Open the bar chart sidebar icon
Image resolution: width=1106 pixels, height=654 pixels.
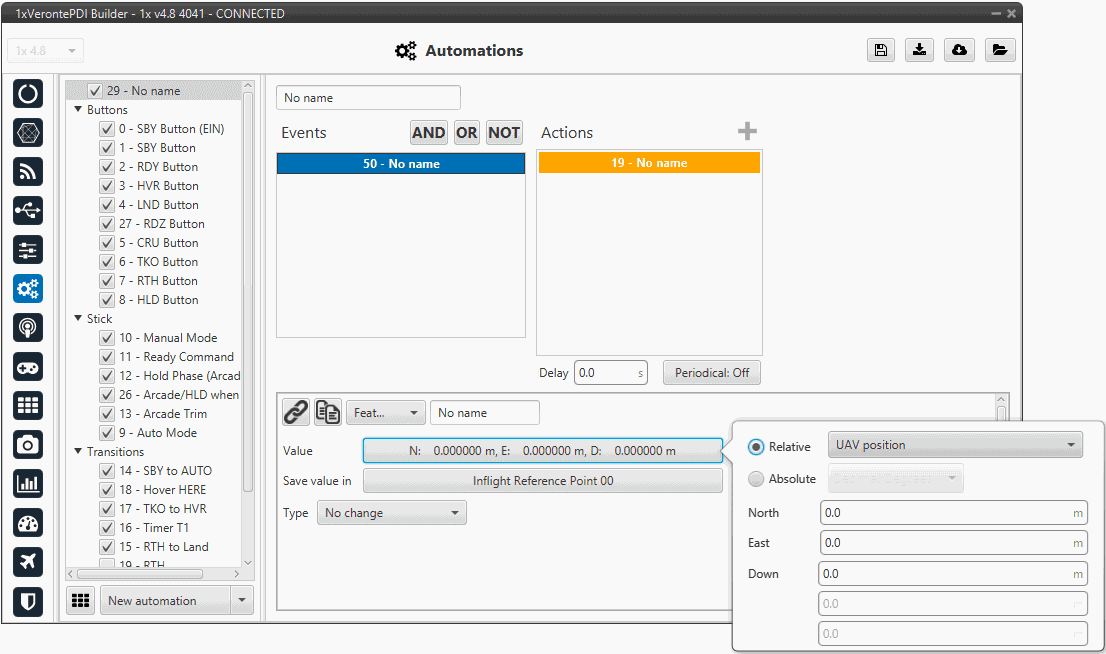28,484
